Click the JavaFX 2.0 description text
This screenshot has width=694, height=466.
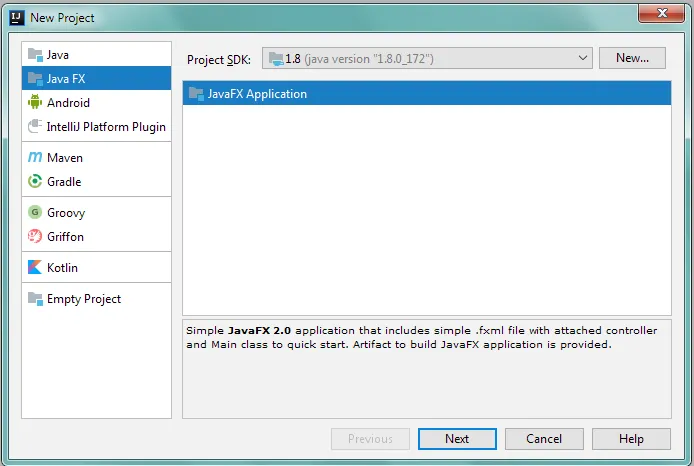click(259, 330)
